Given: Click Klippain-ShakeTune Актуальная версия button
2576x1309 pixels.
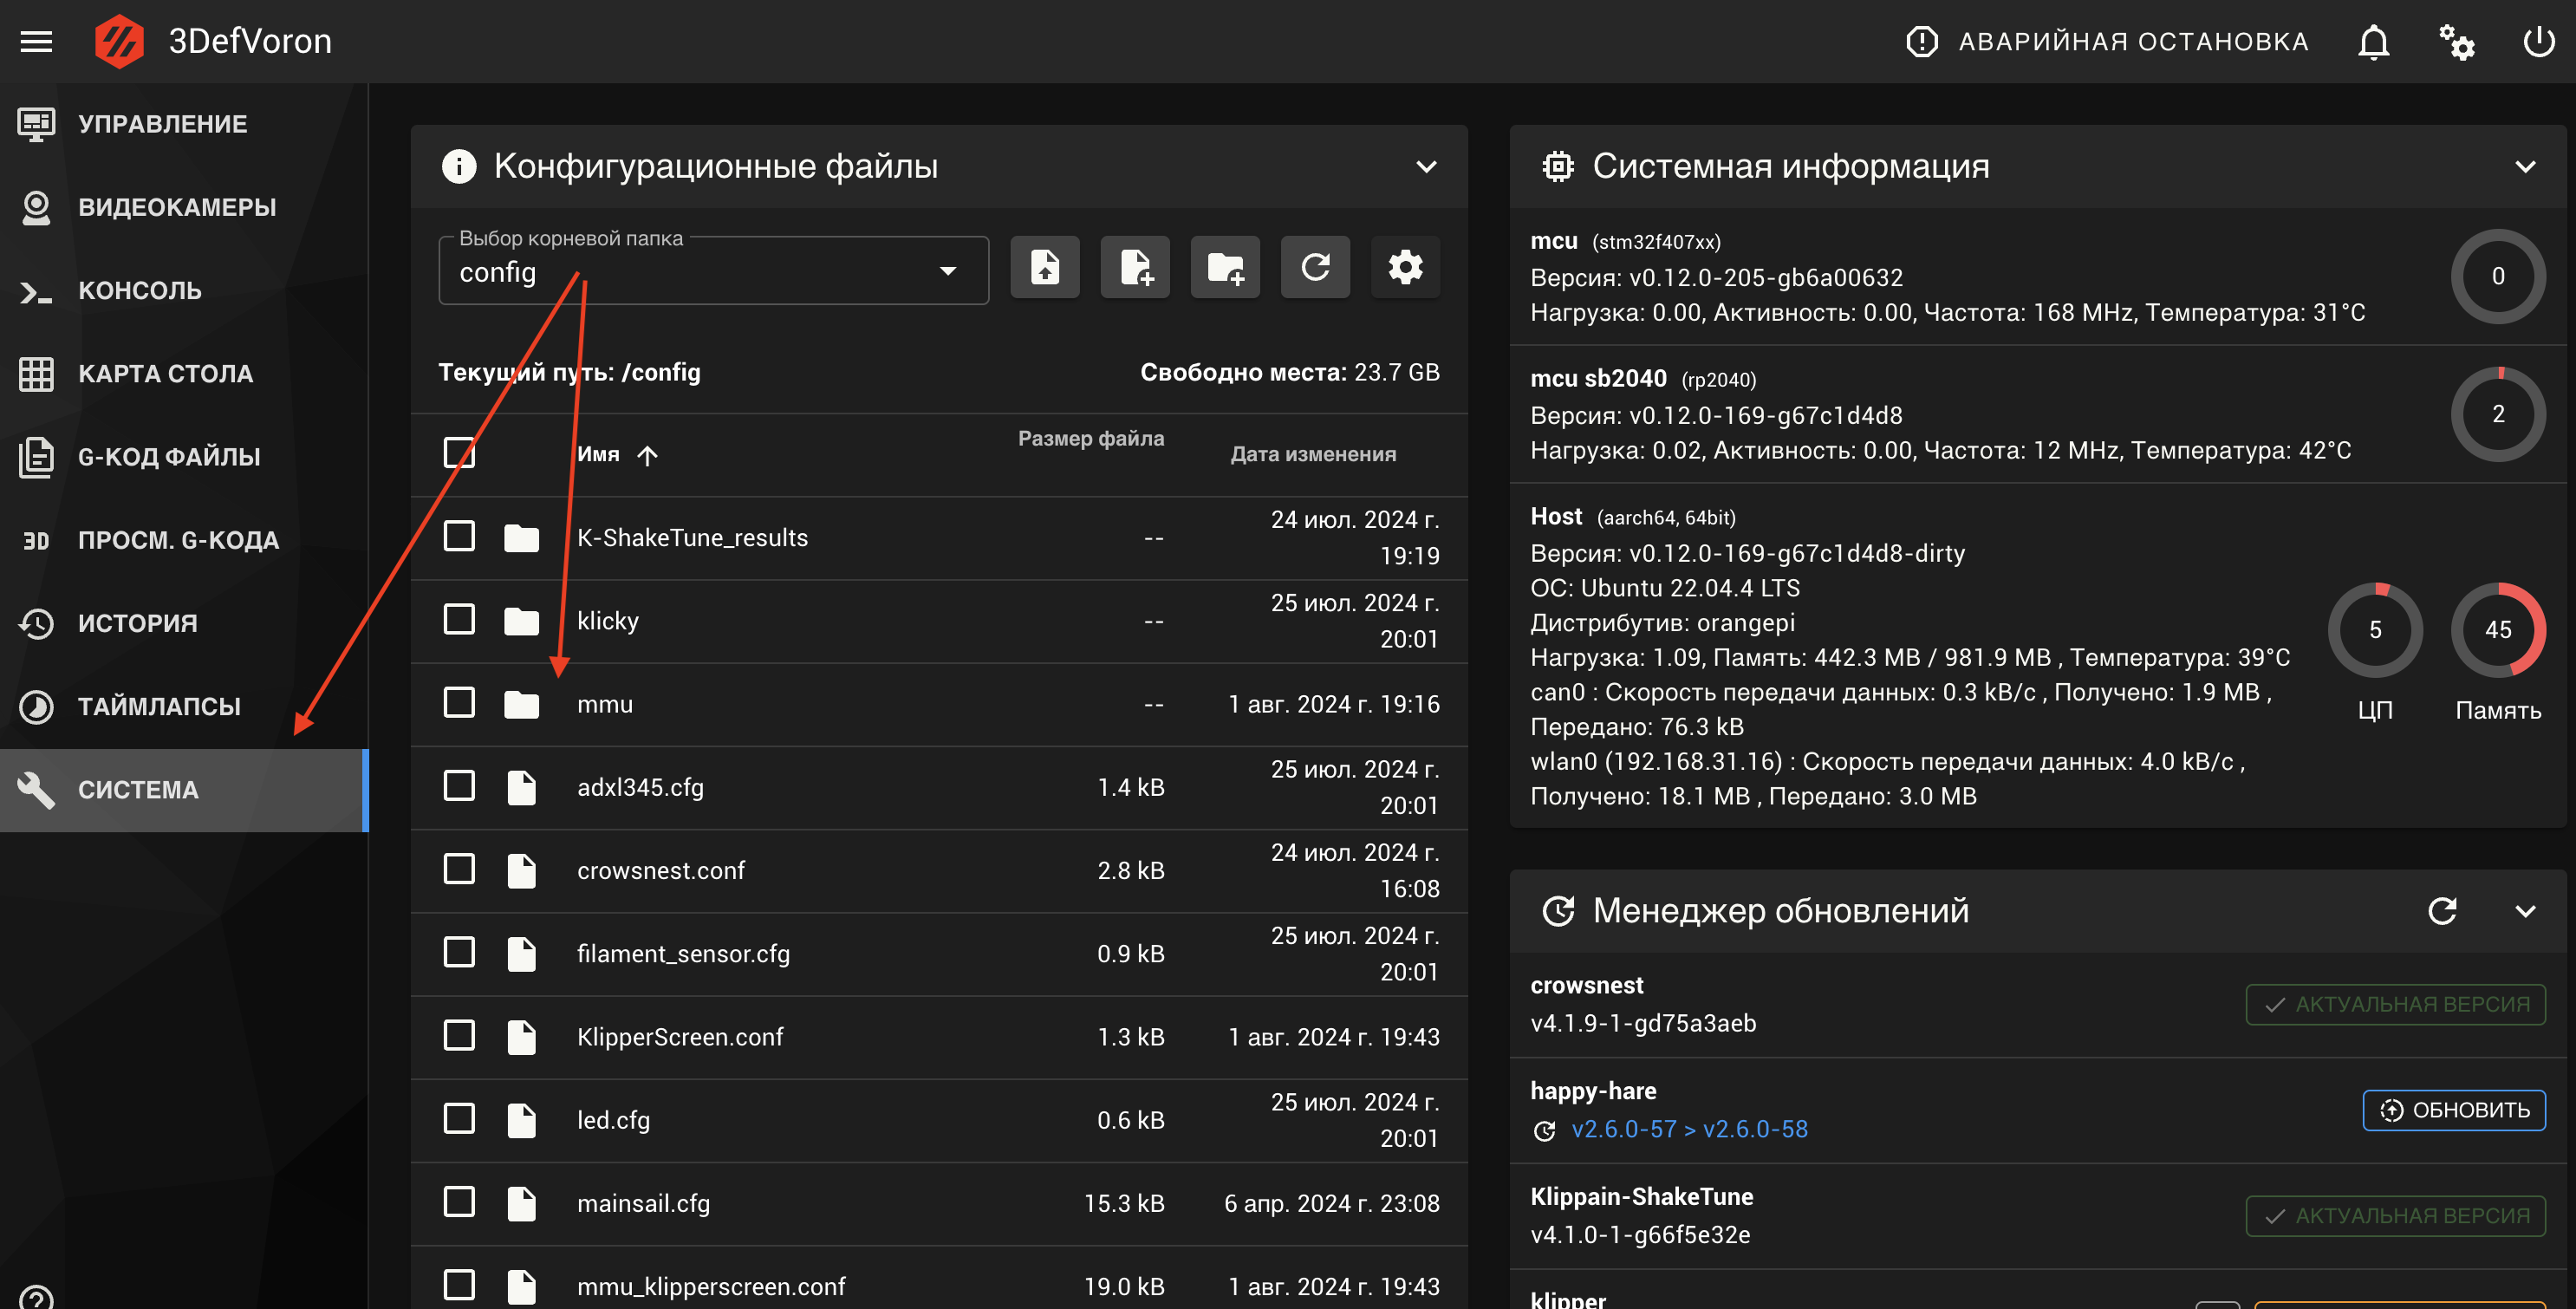Looking at the screenshot, I should (x=2395, y=1216).
